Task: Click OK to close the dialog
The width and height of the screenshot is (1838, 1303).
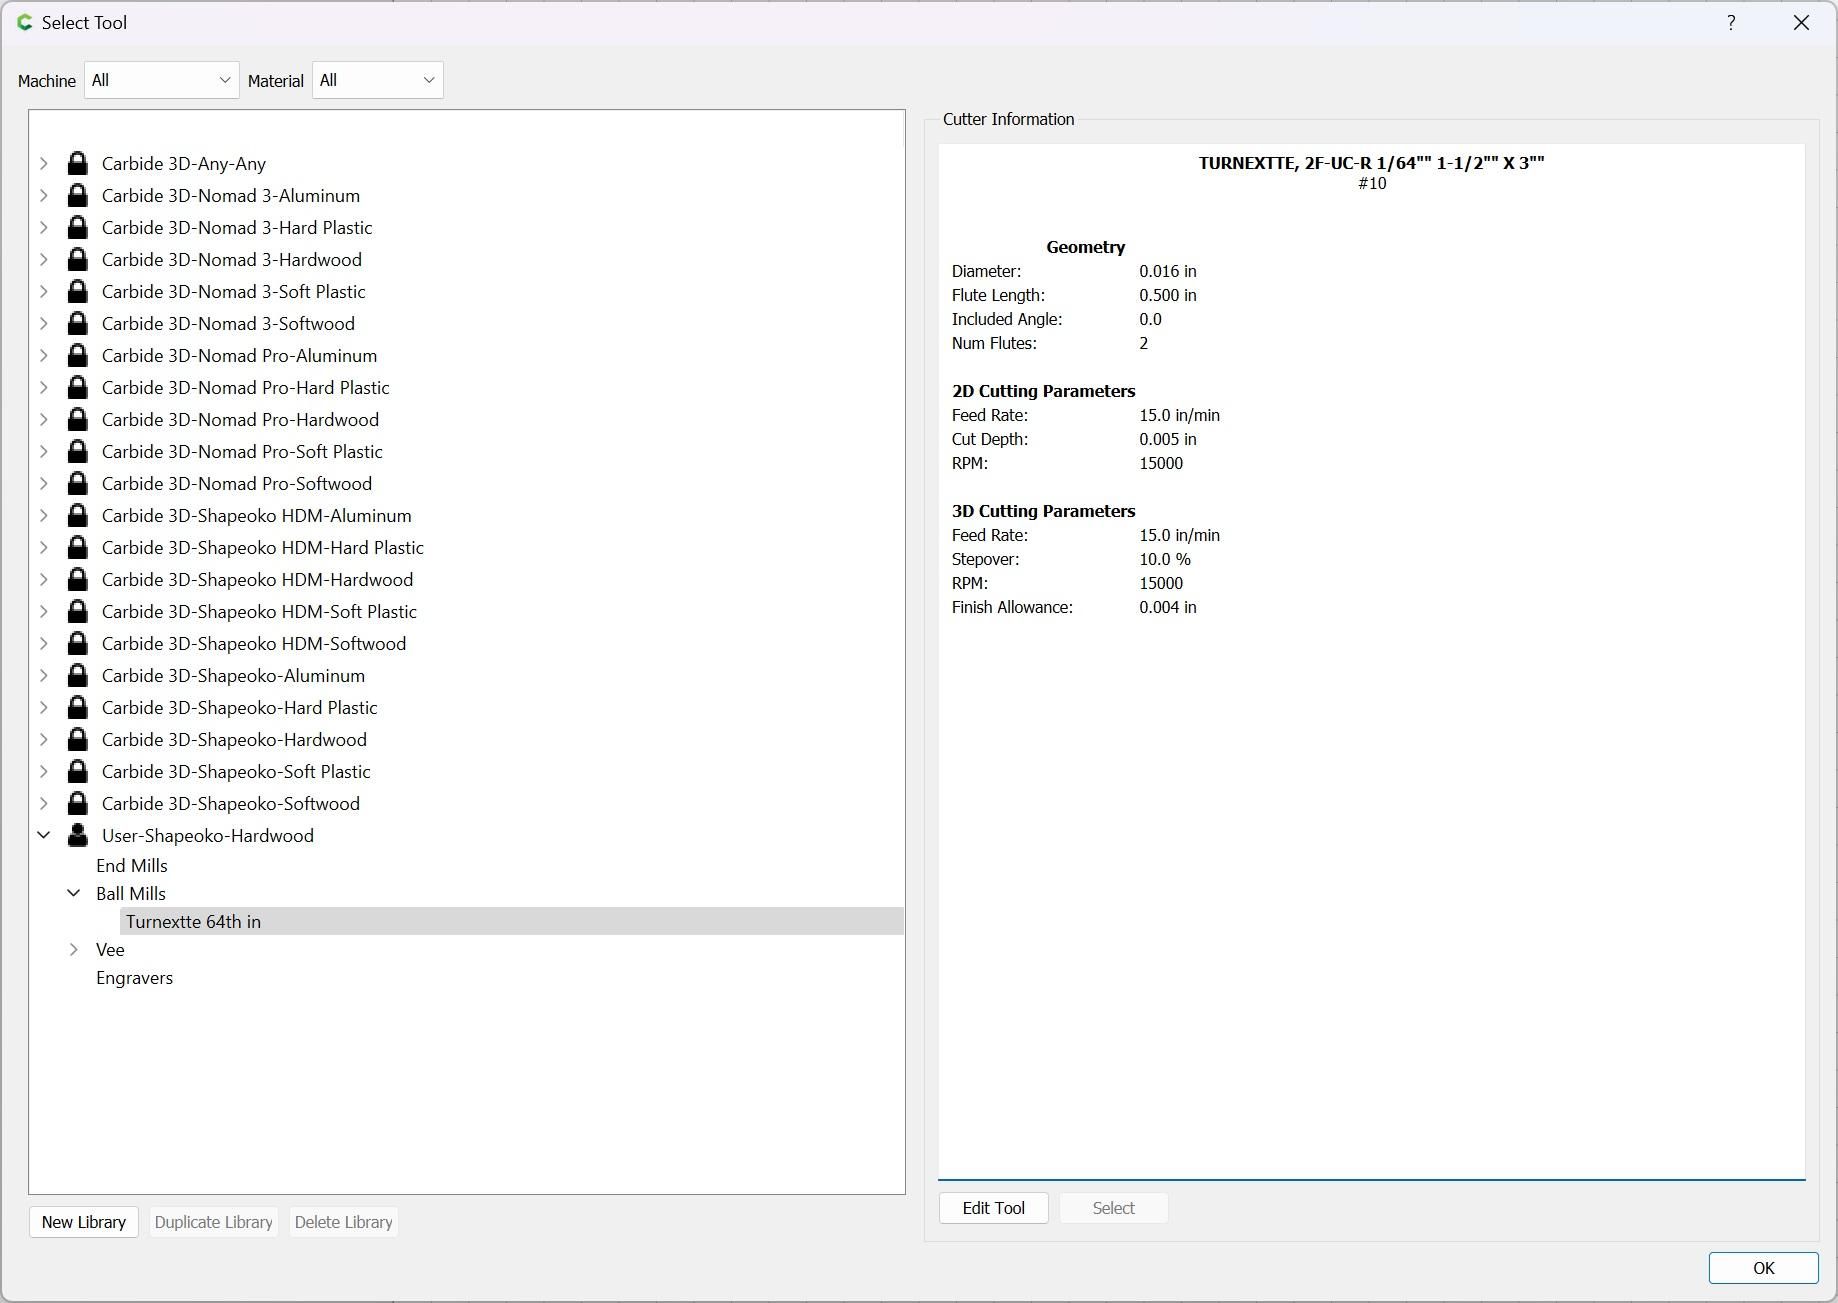Action: pos(1763,1268)
